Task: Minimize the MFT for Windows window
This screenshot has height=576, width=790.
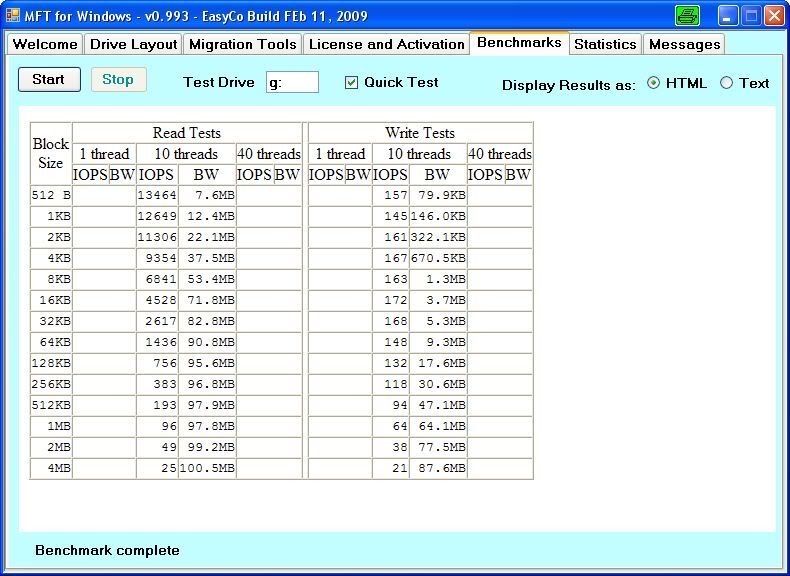Action: click(x=728, y=15)
